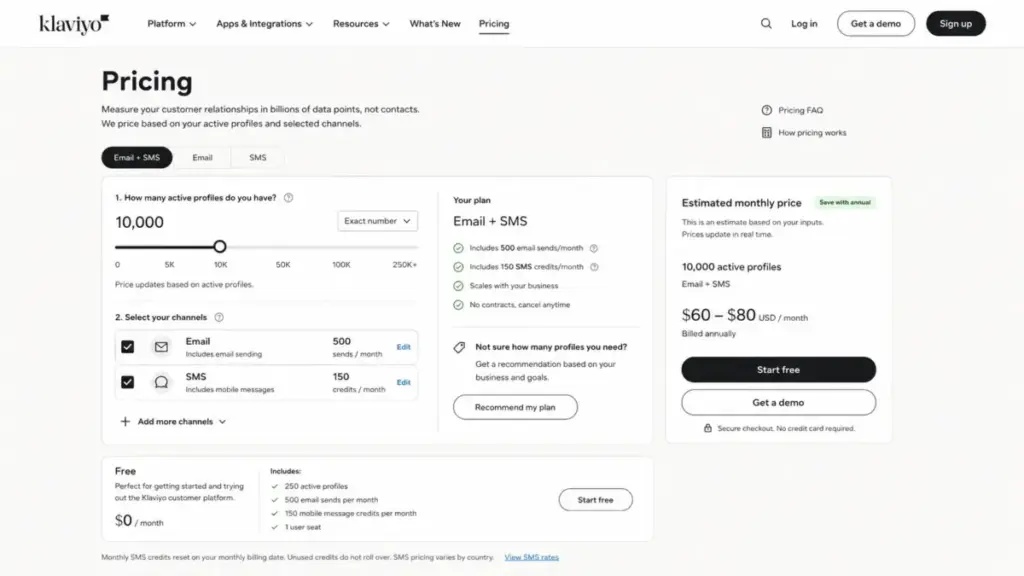This screenshot has width=1024, height=576.
Task: Click the 10,000 profiles number field
Action: pos(140,222)
